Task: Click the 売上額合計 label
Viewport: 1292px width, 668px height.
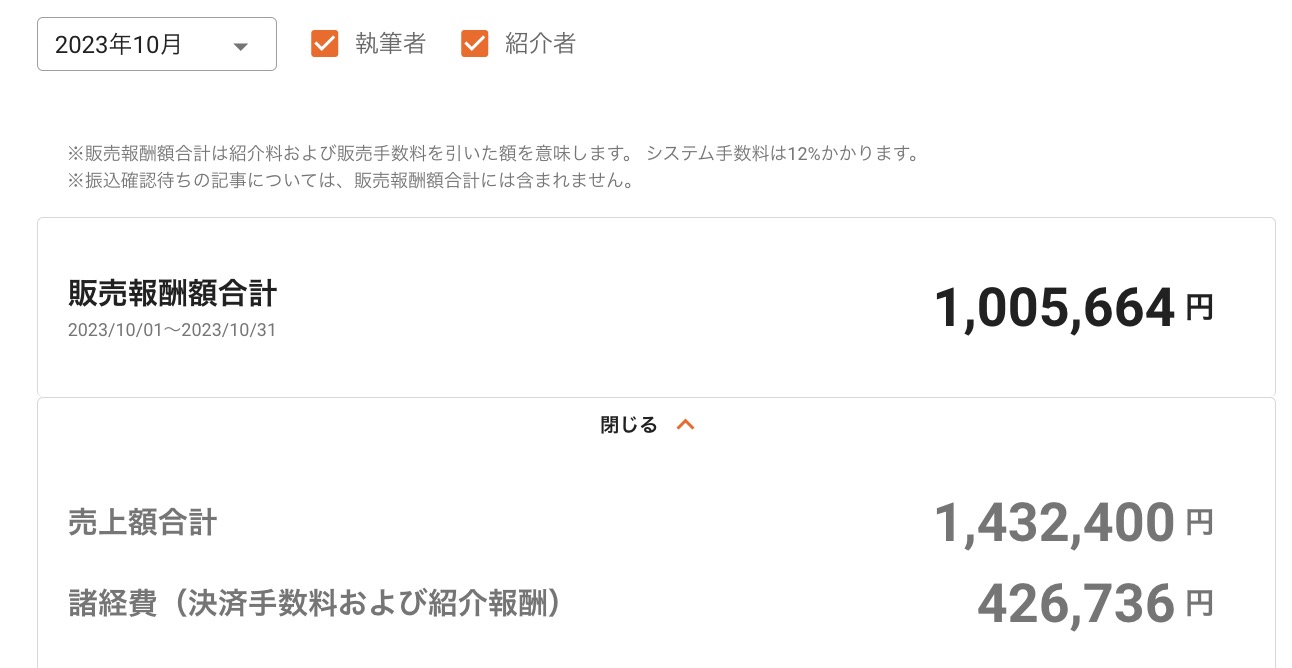Action: pos(142,522)
